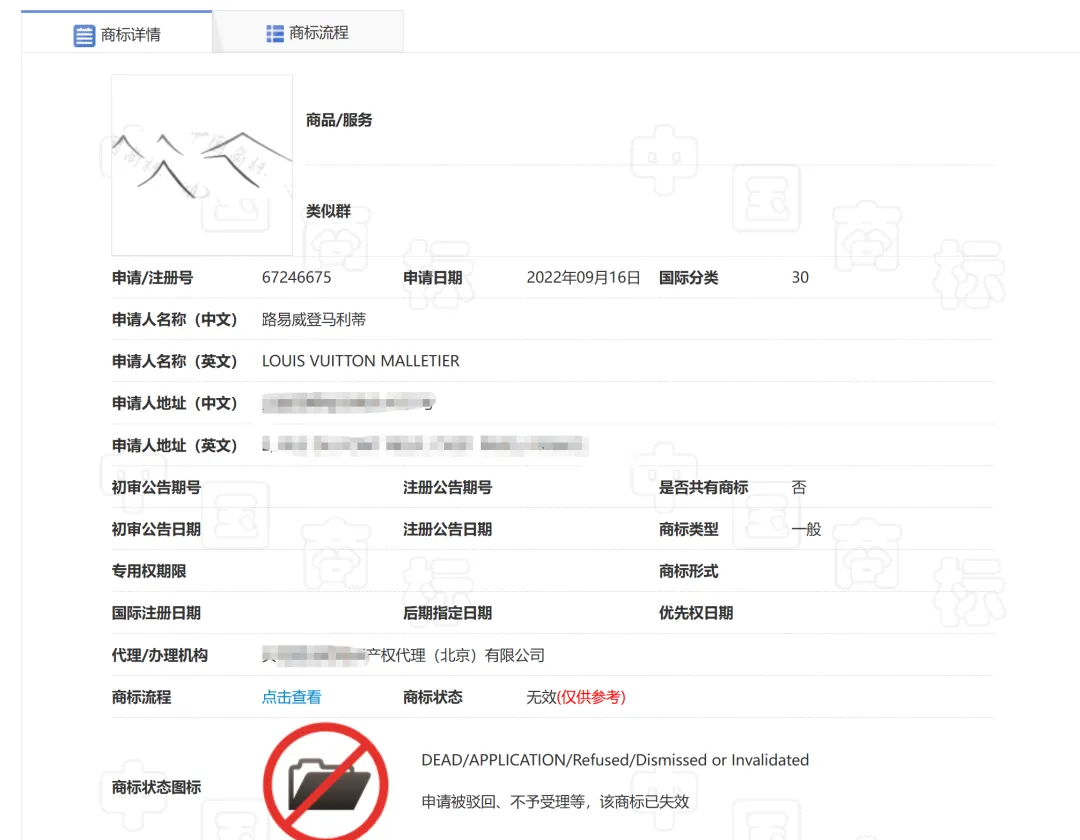The image size is (1080, 840).
Task: Click the 国际分类 label
Action: [x=689, y=277]
